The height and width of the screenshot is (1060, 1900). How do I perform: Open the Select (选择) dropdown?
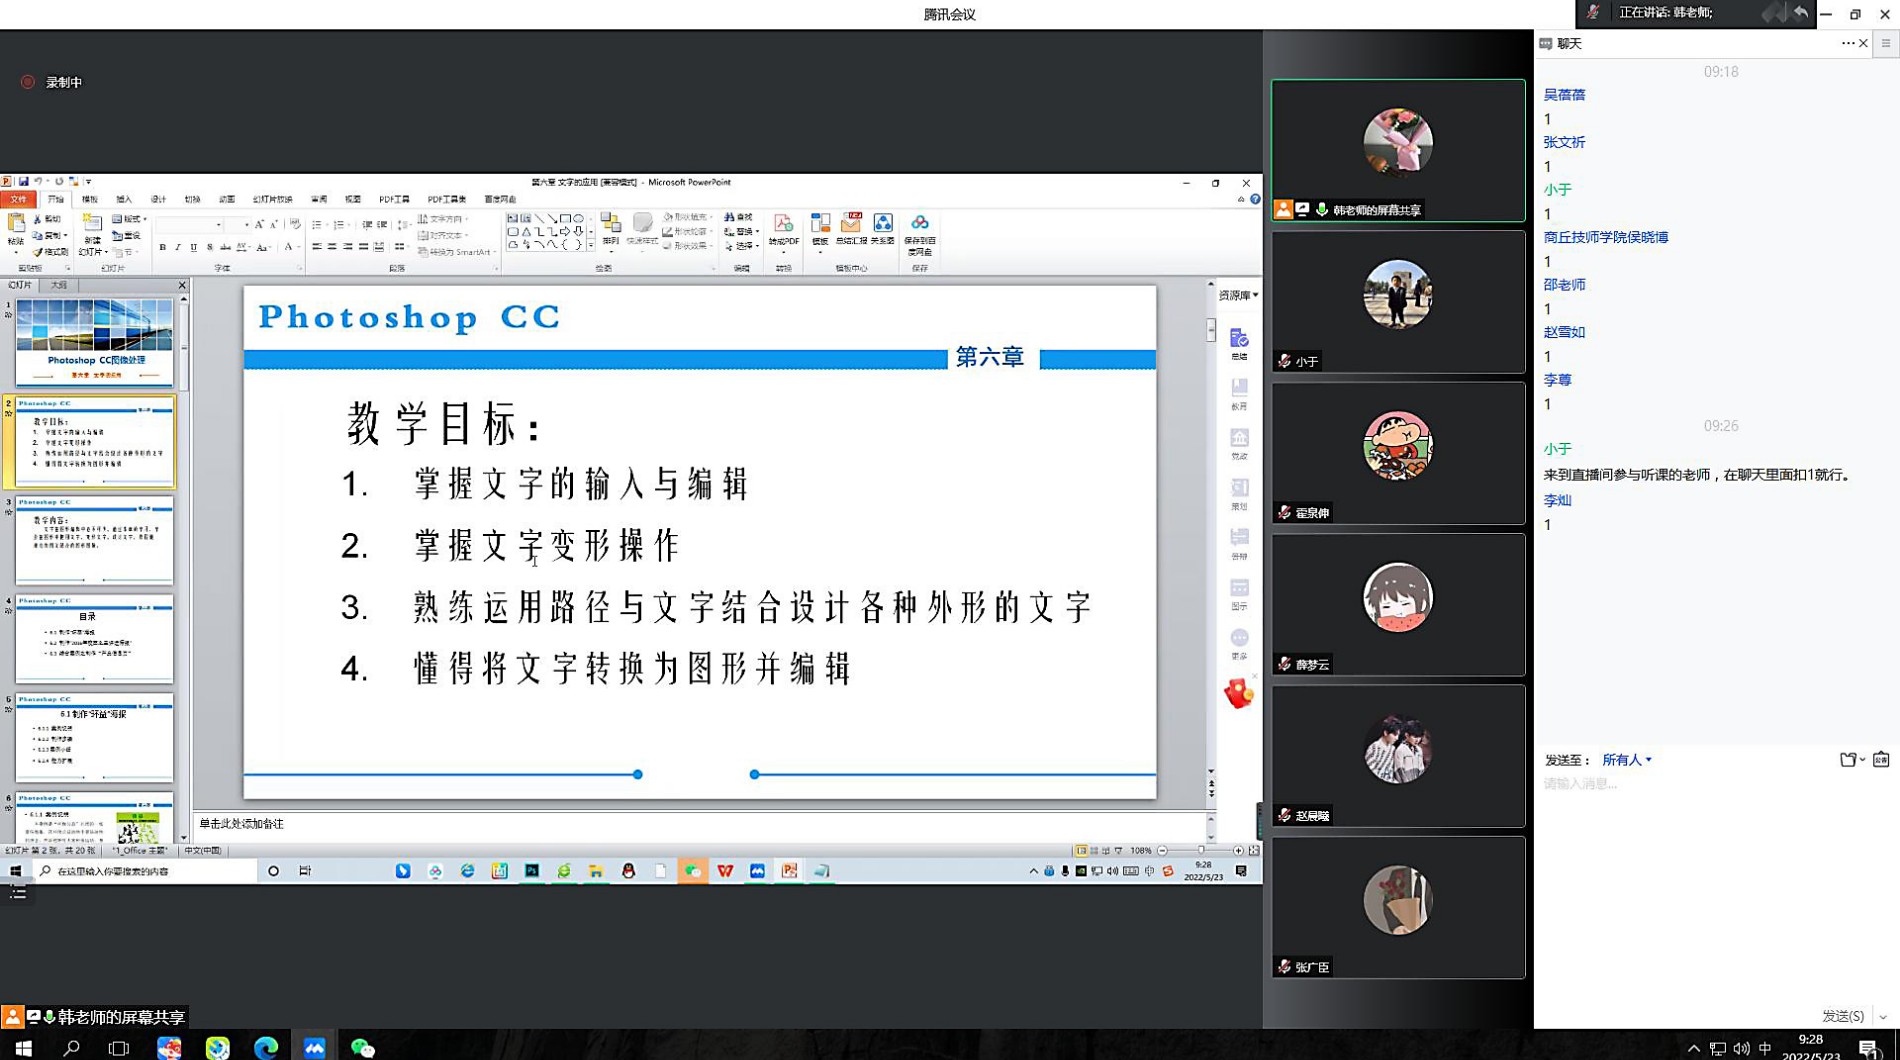(x=741, y=246)
